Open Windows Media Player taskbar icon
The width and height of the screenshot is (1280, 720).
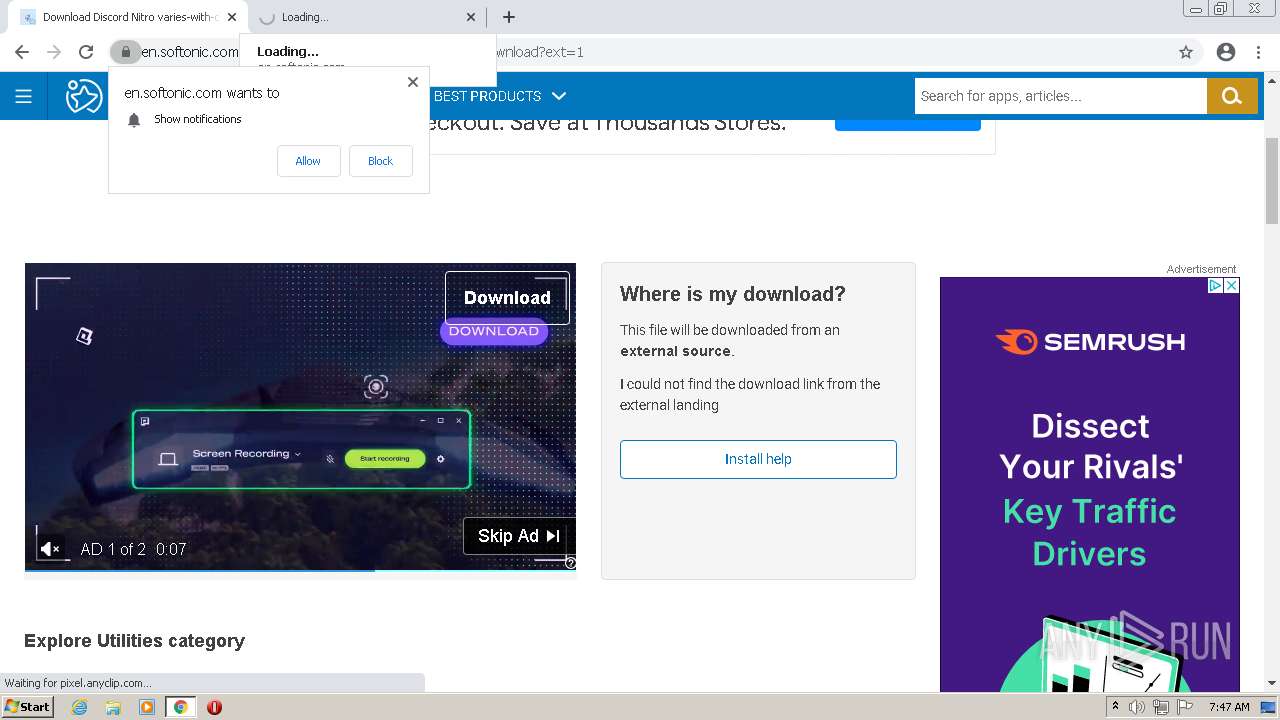(x=147, y=707)
